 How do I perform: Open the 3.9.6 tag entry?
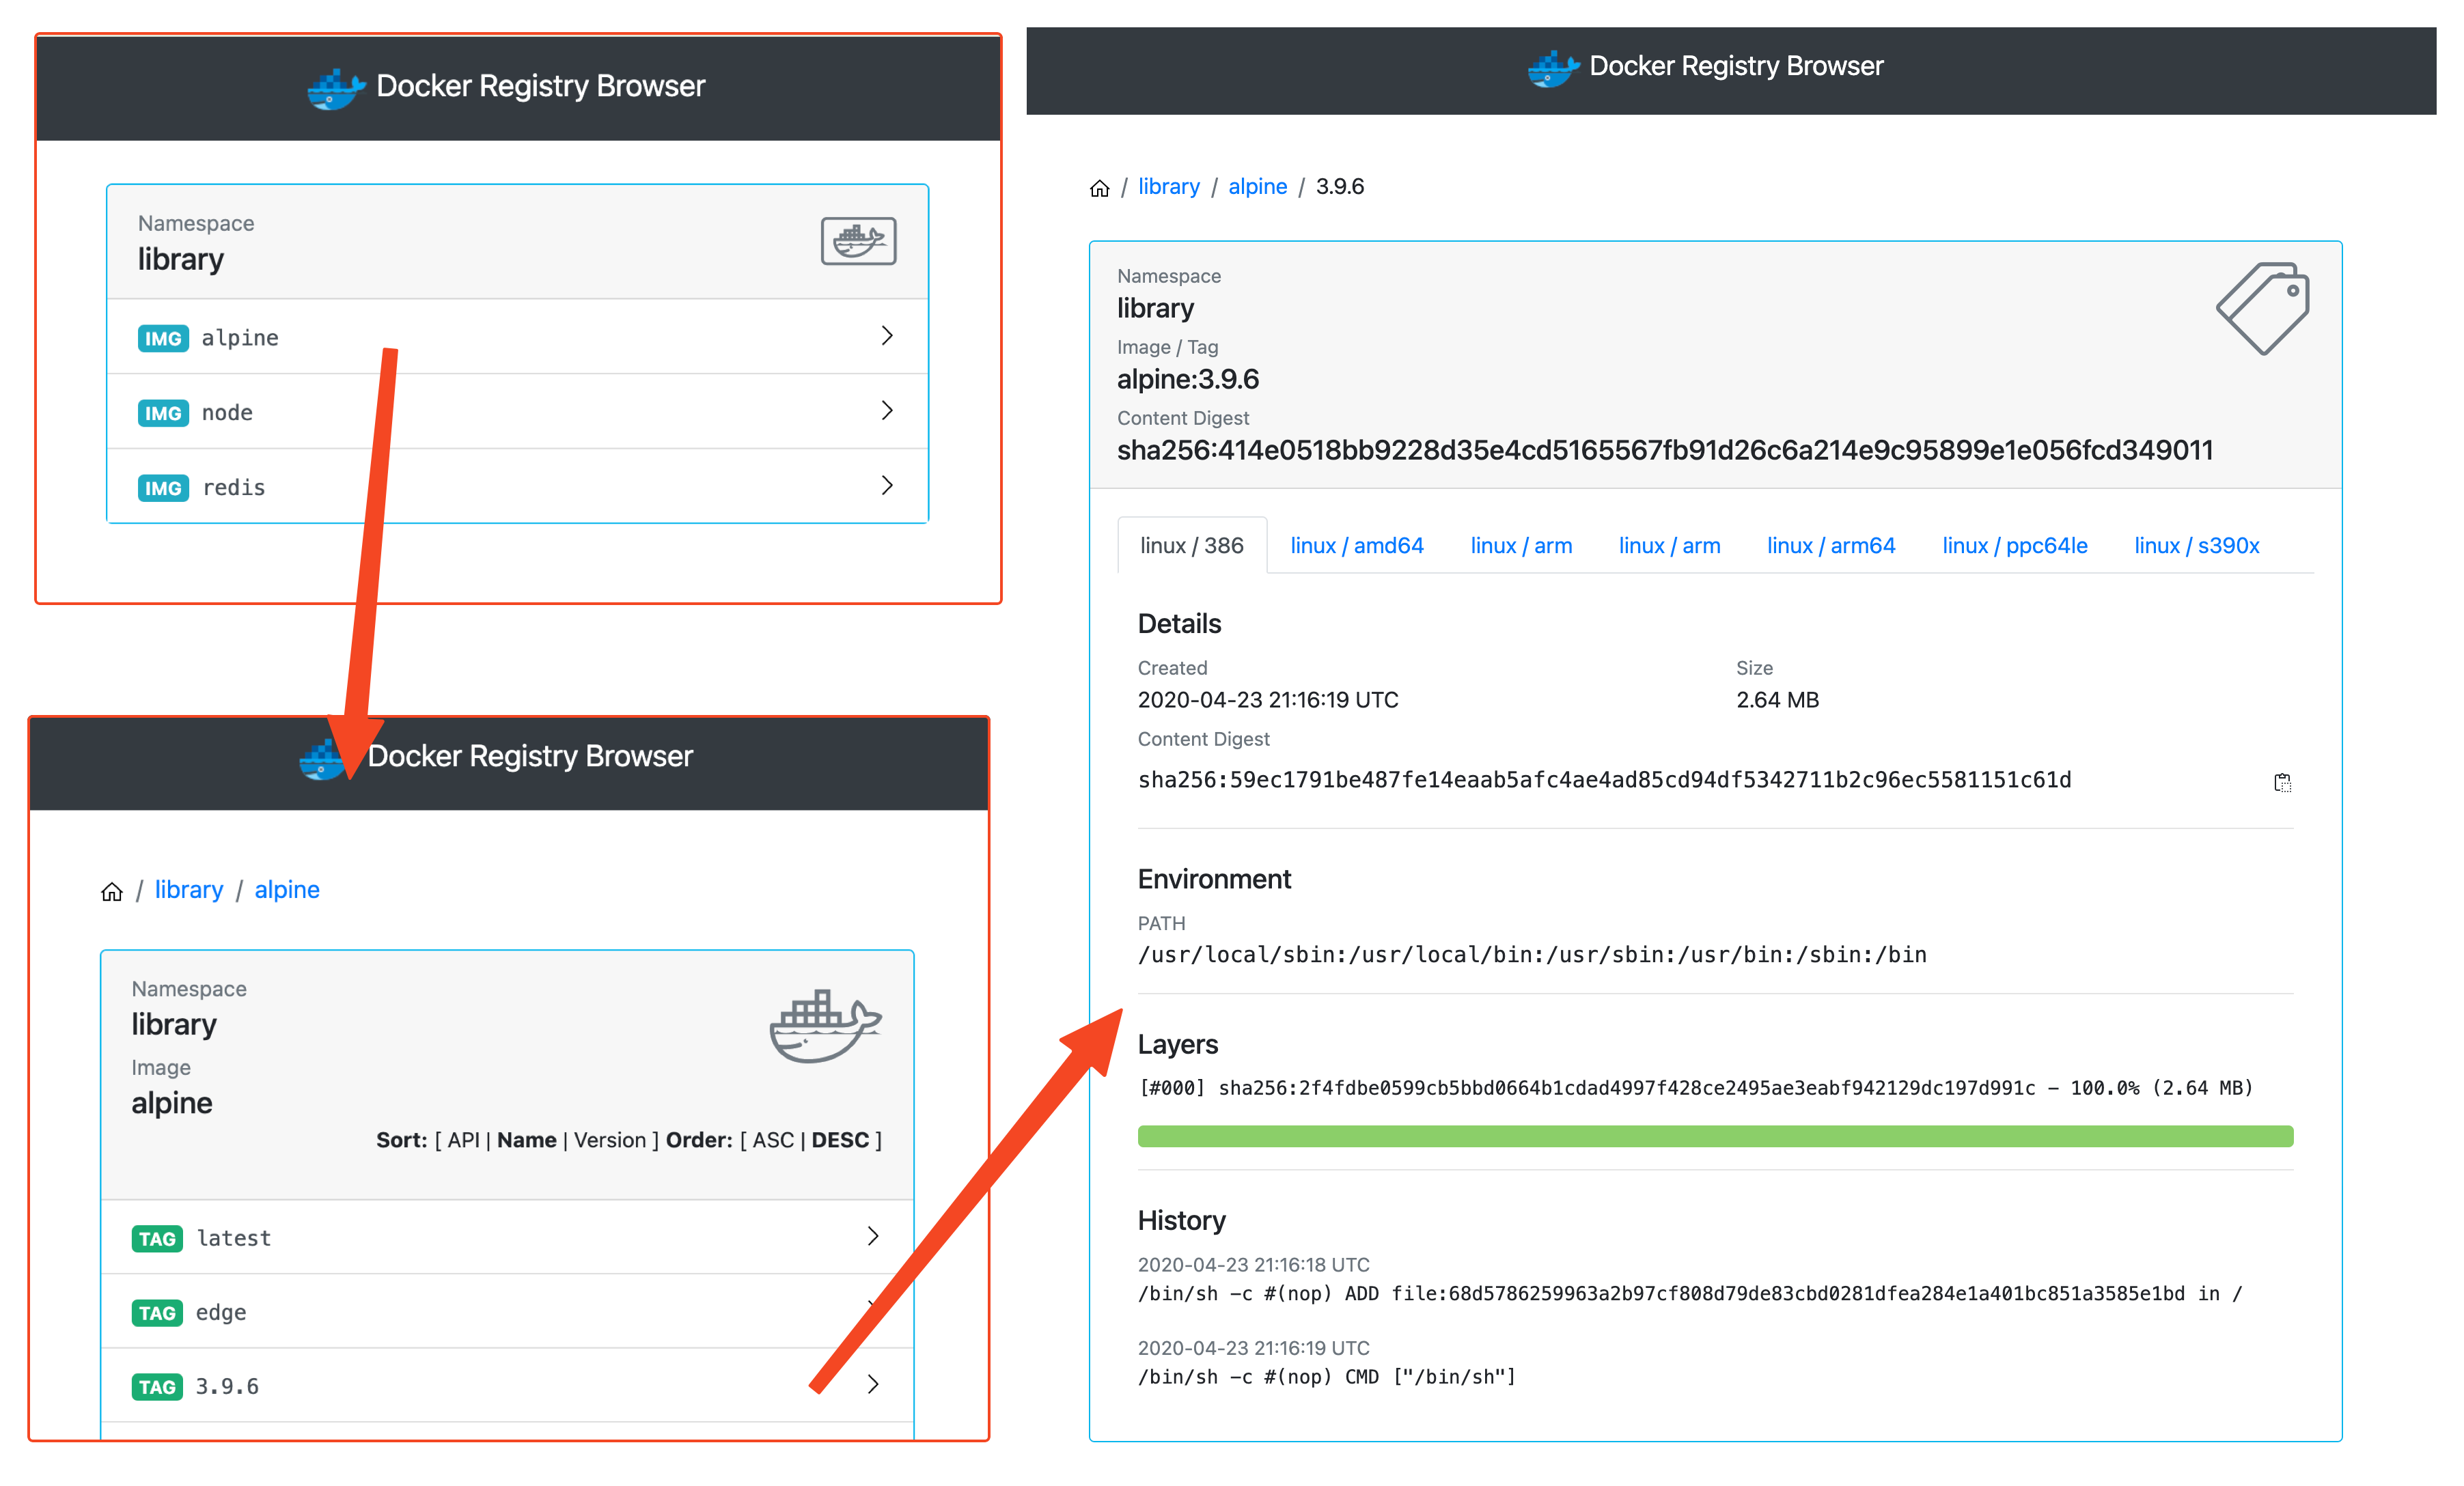[507, 1385]
